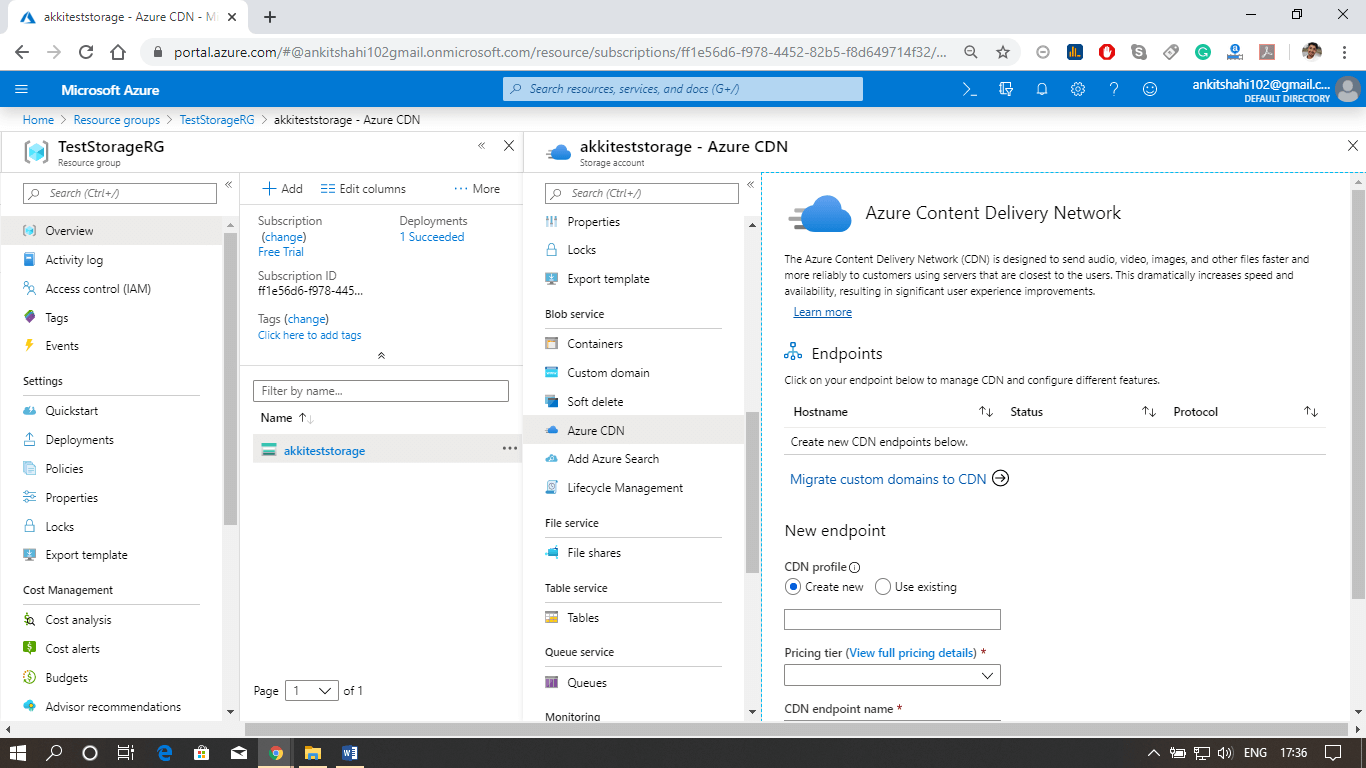Open the akkiteststorage row ellipsis menu

[510, 450]
